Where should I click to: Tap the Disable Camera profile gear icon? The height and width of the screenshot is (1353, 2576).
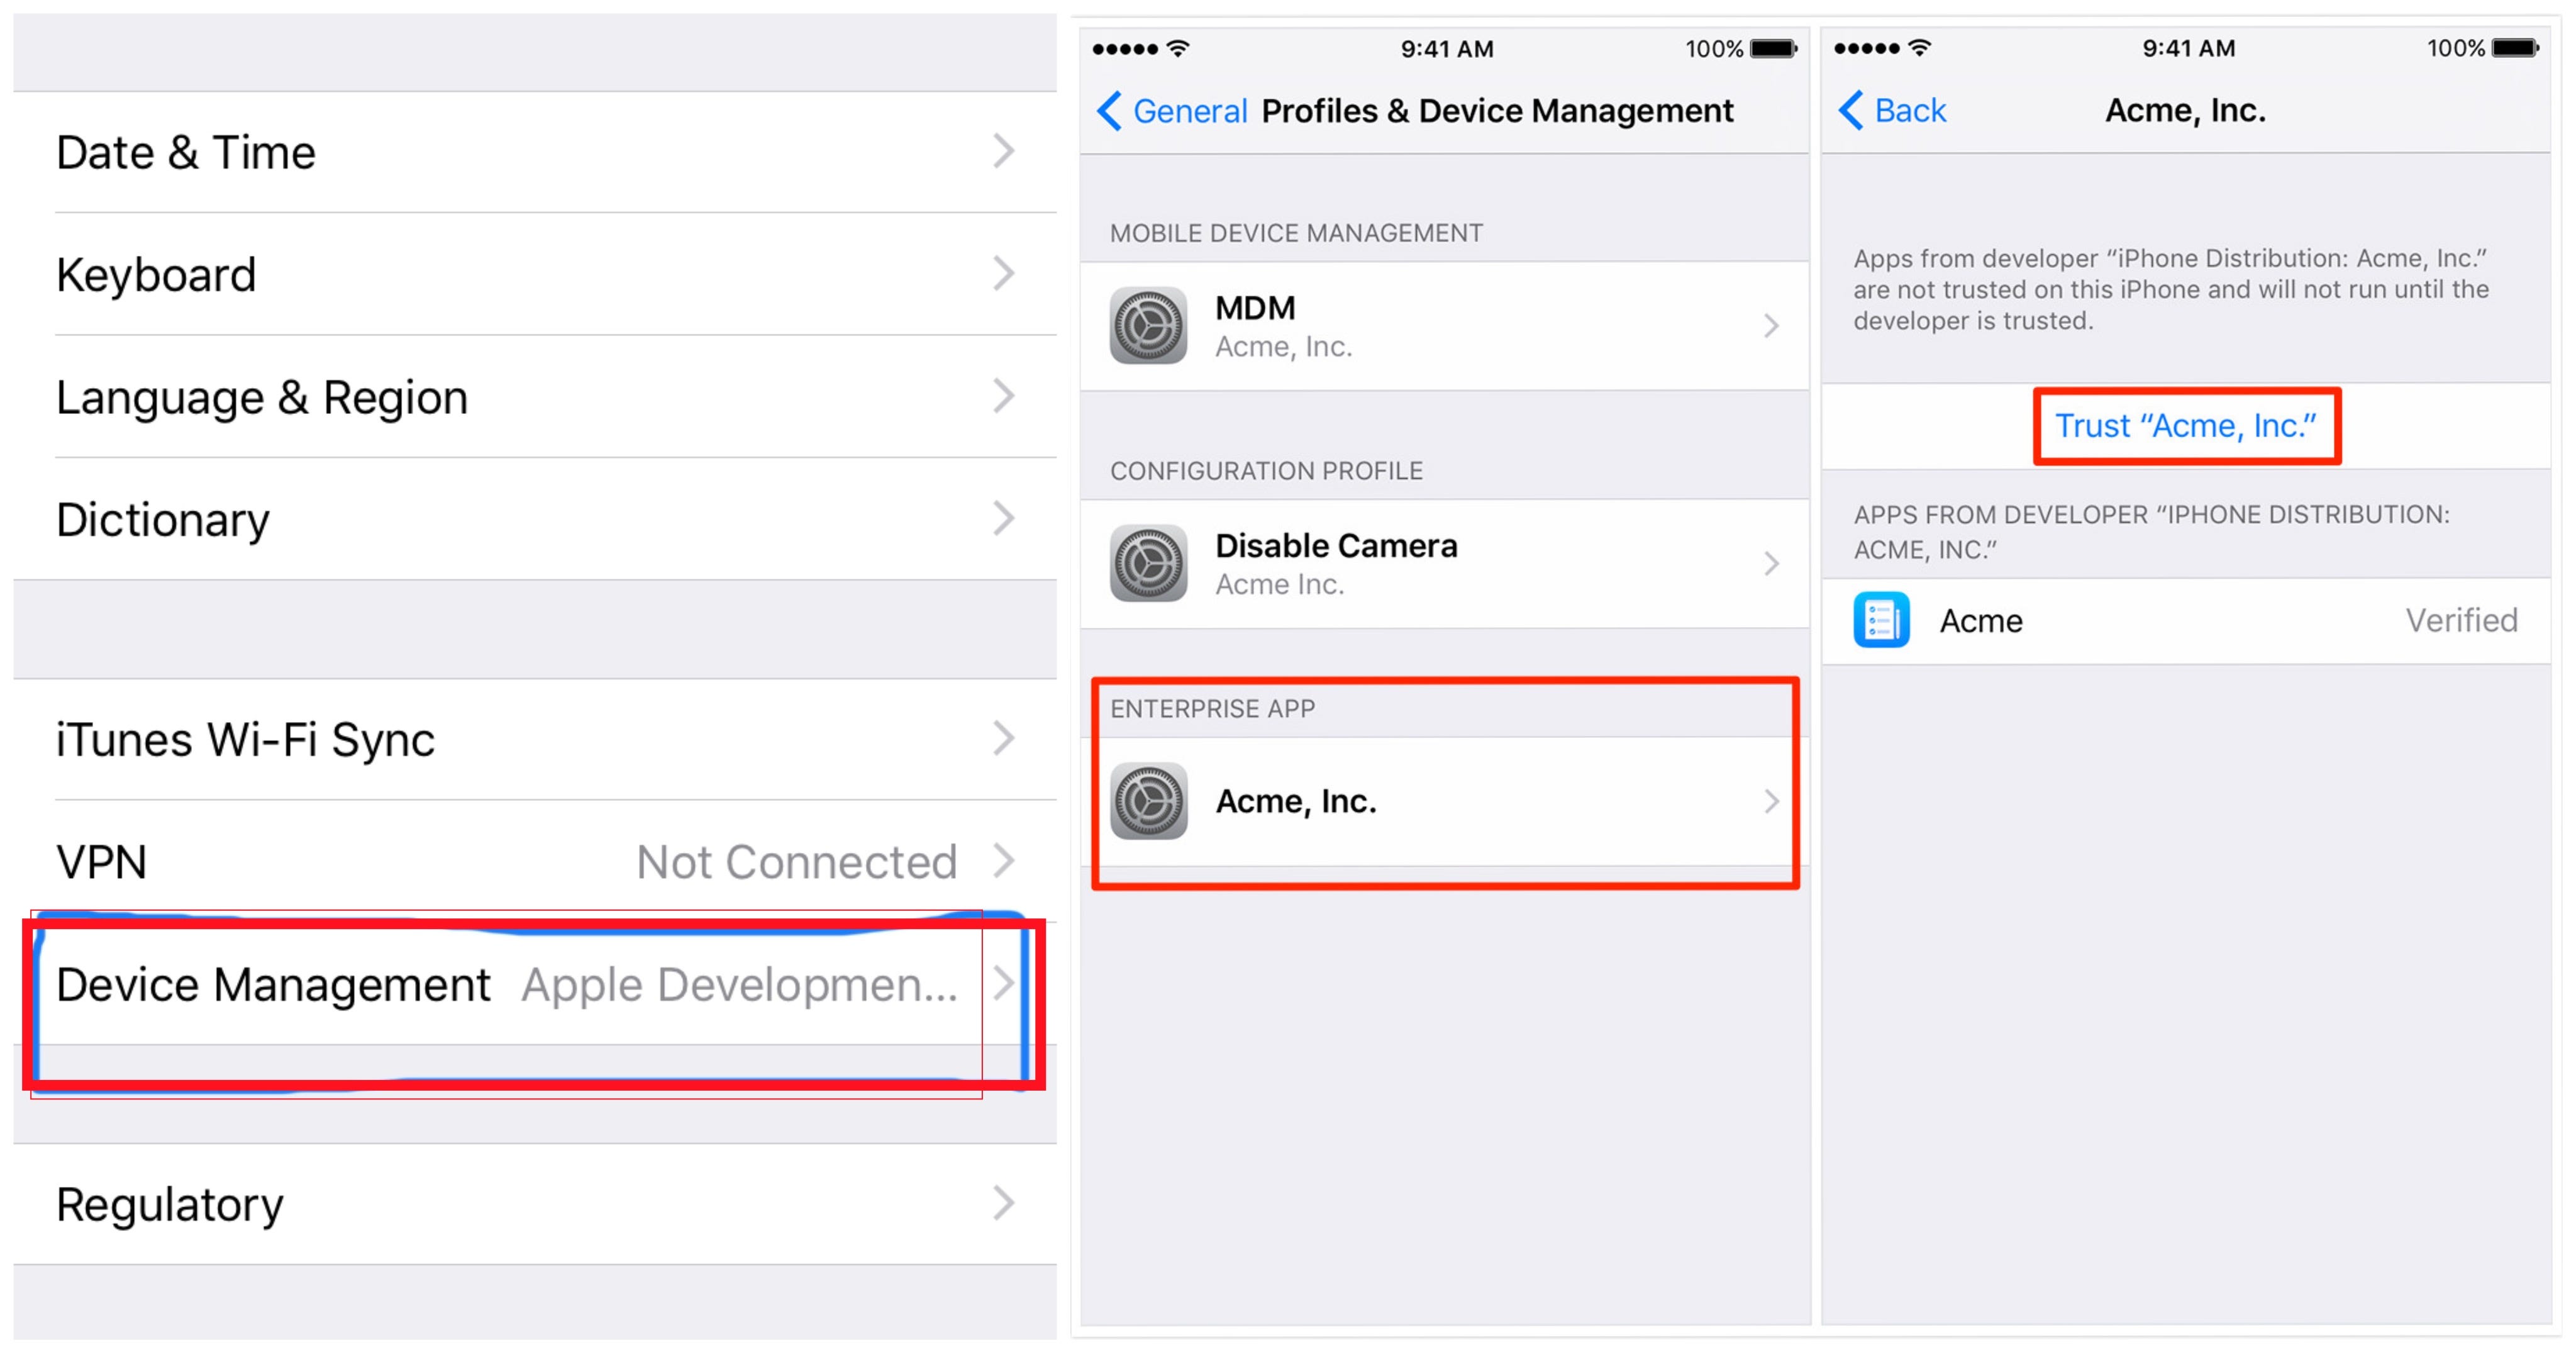pyautogui.click(x=1148, y=564)
